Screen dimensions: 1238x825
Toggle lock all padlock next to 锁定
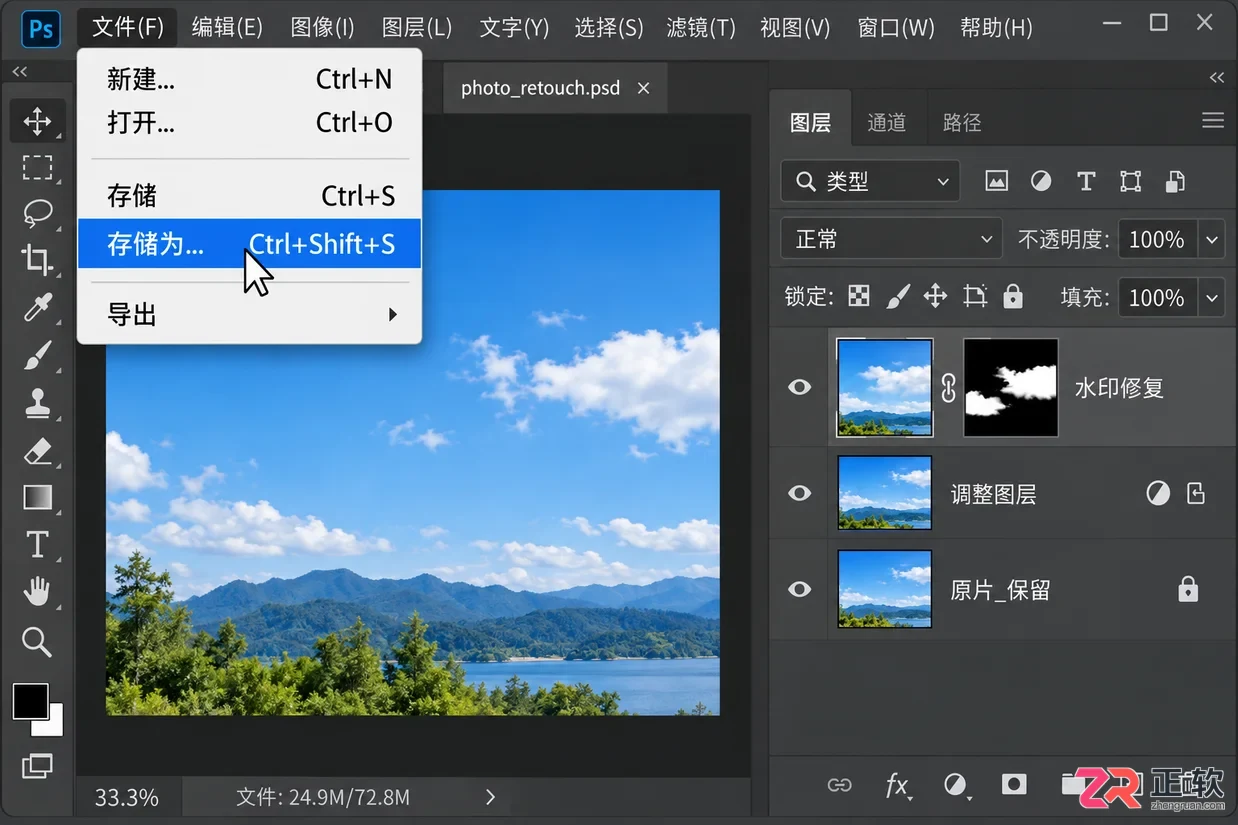[1013, 296]
